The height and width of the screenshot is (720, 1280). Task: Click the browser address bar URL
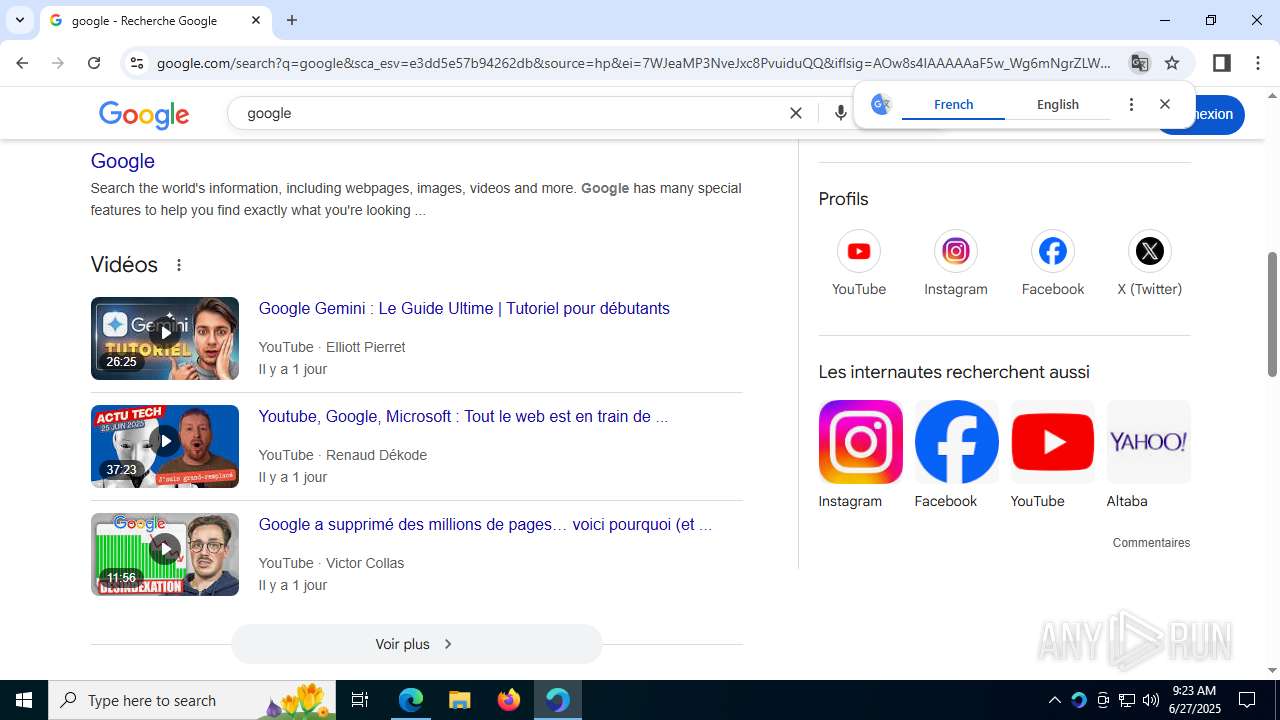633,63
